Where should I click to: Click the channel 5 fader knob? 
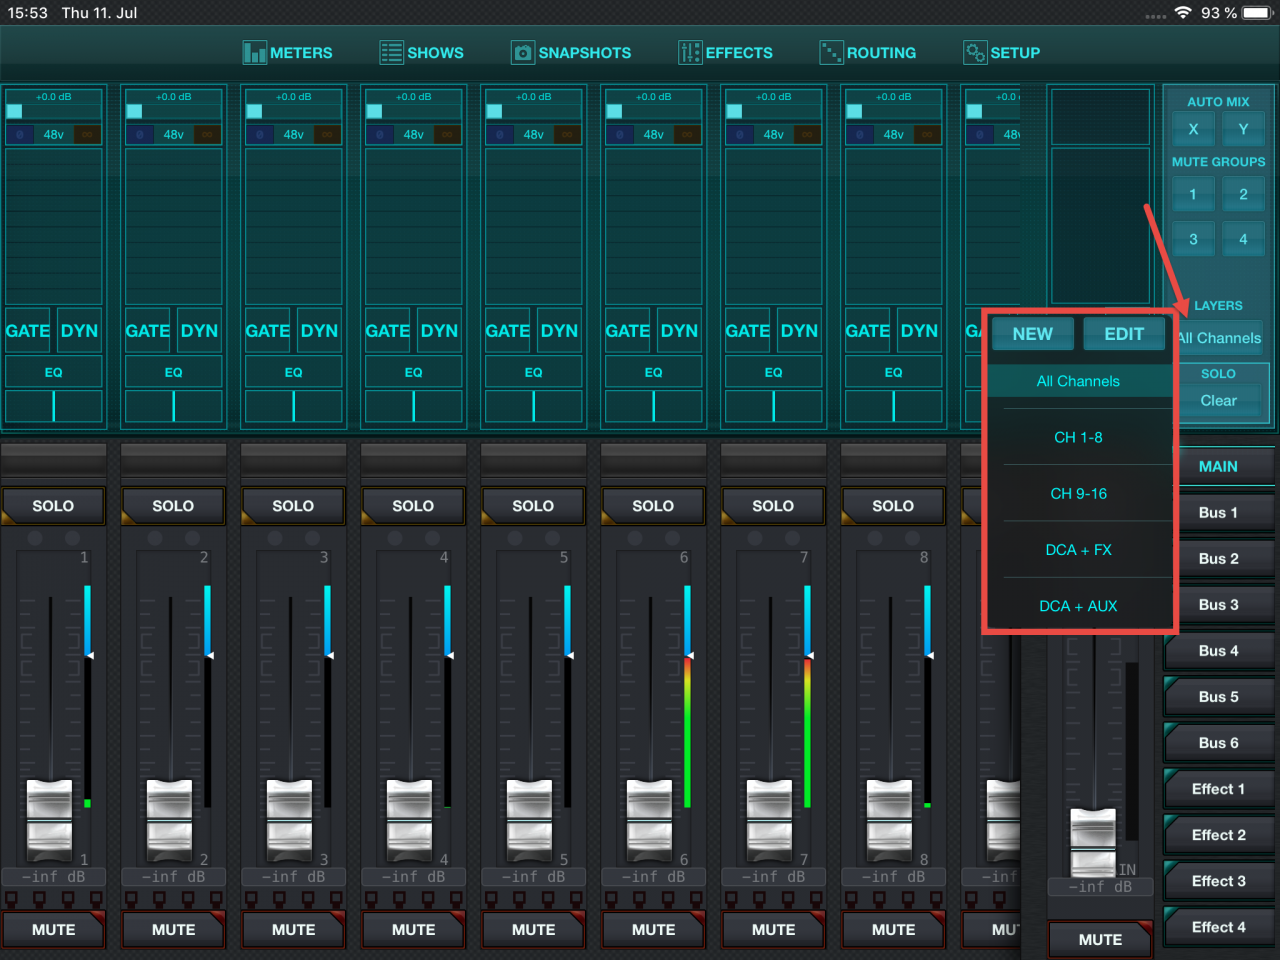[530, 820]
